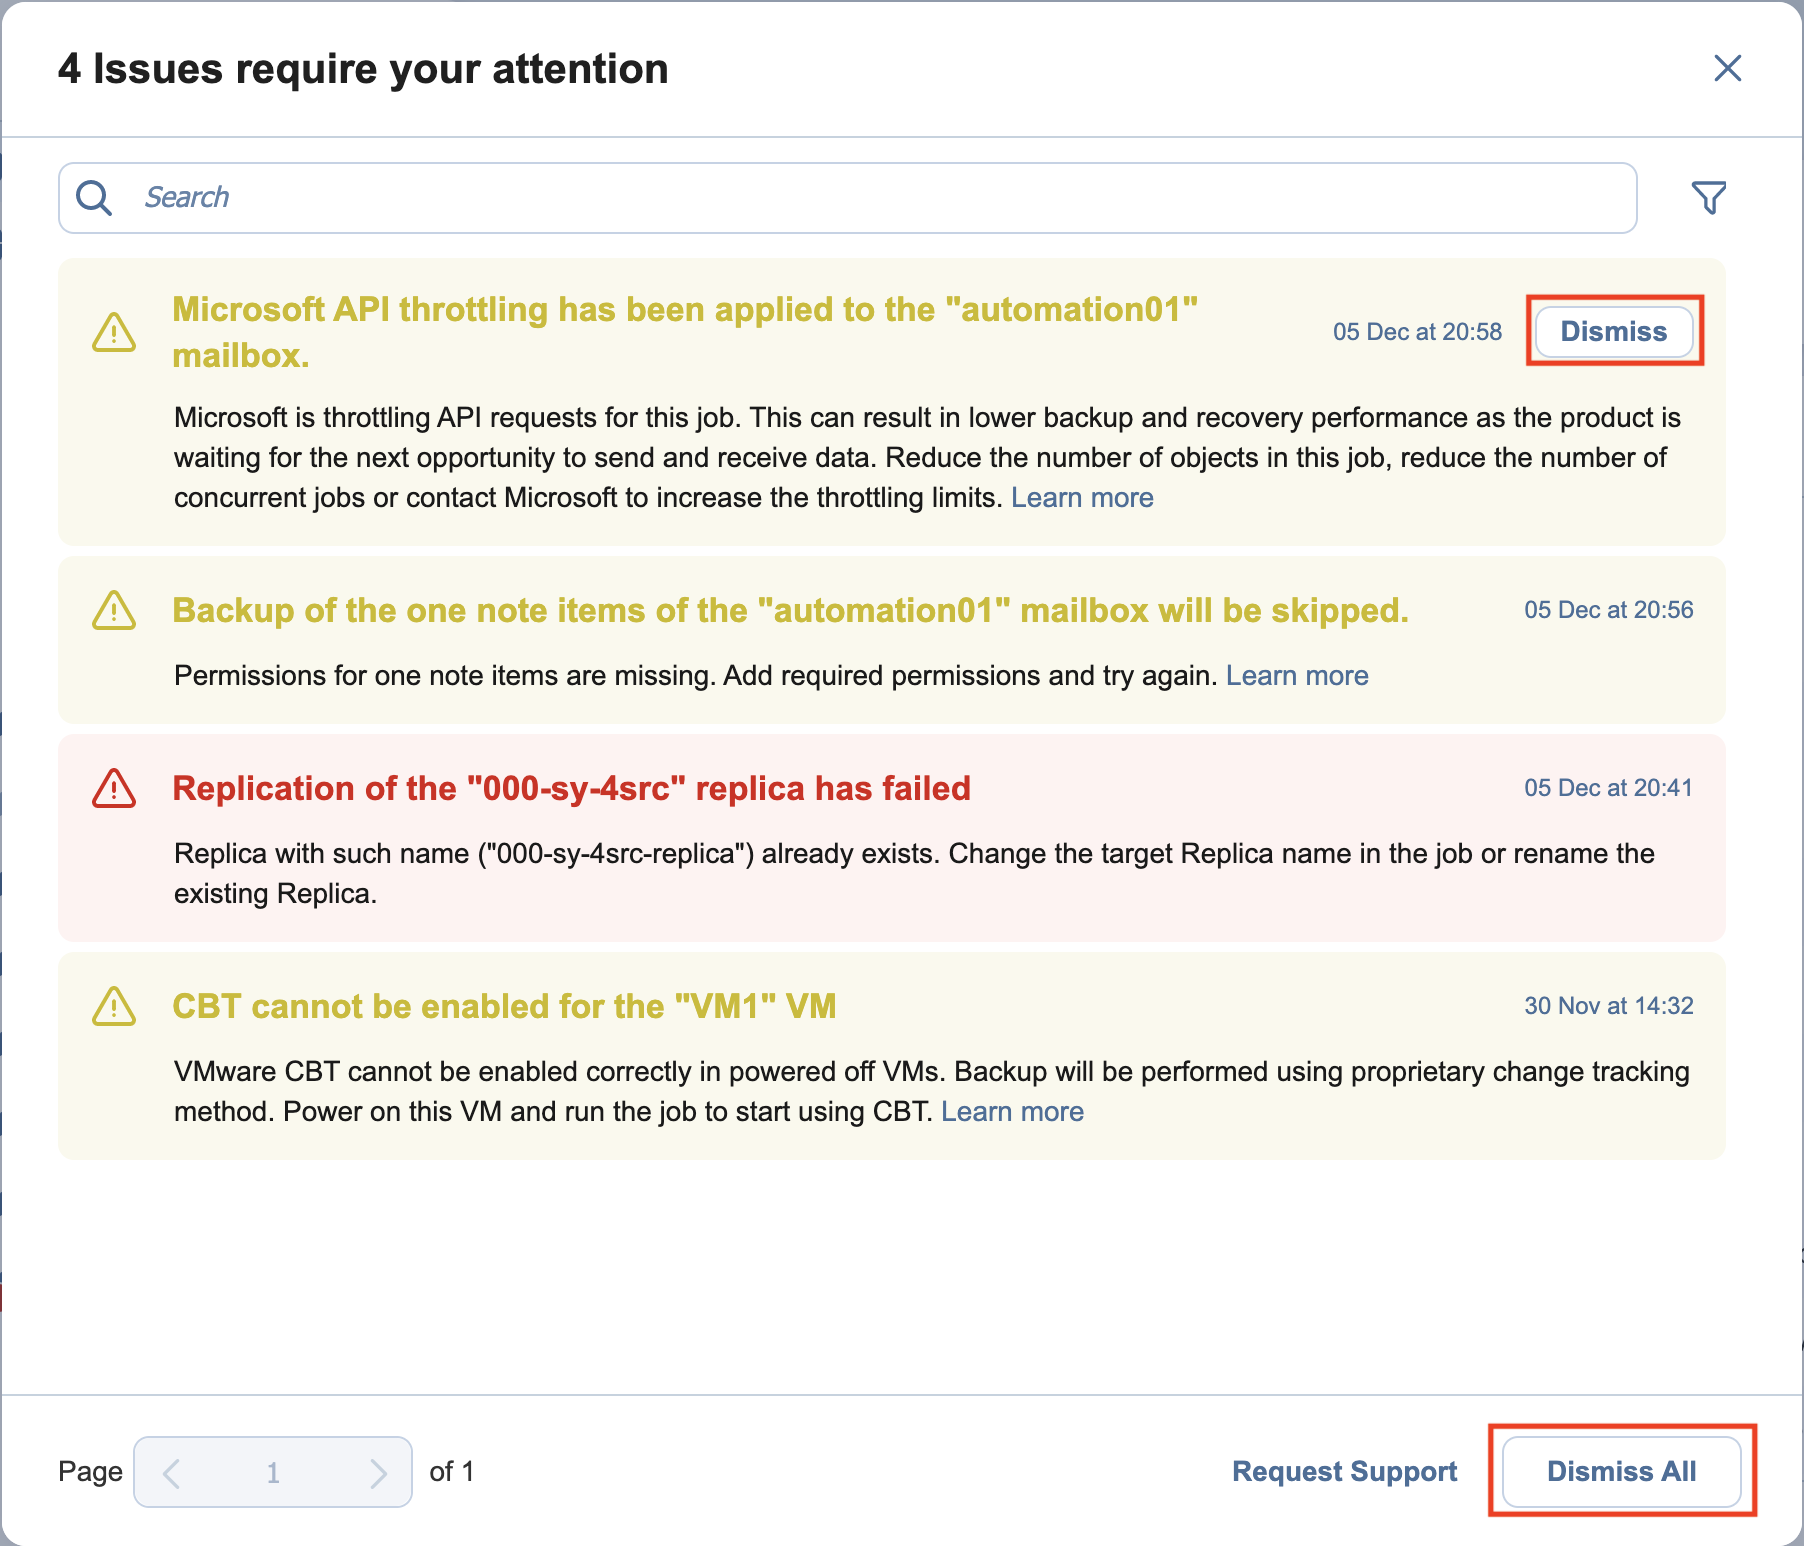Open Learn more link for throttling limits
This screenshot has height=1546, width=1804.
click(x=1082, y=497)
